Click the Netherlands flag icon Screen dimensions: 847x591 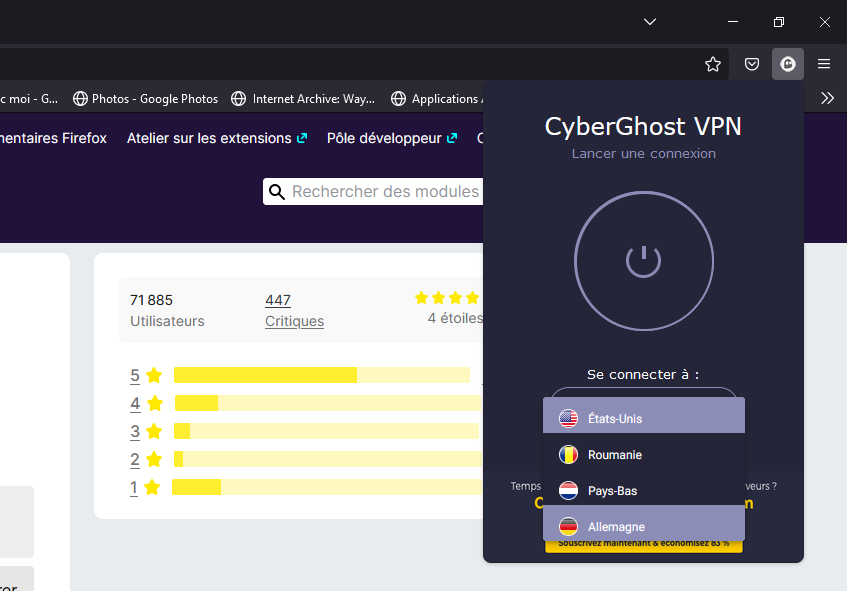568,491
